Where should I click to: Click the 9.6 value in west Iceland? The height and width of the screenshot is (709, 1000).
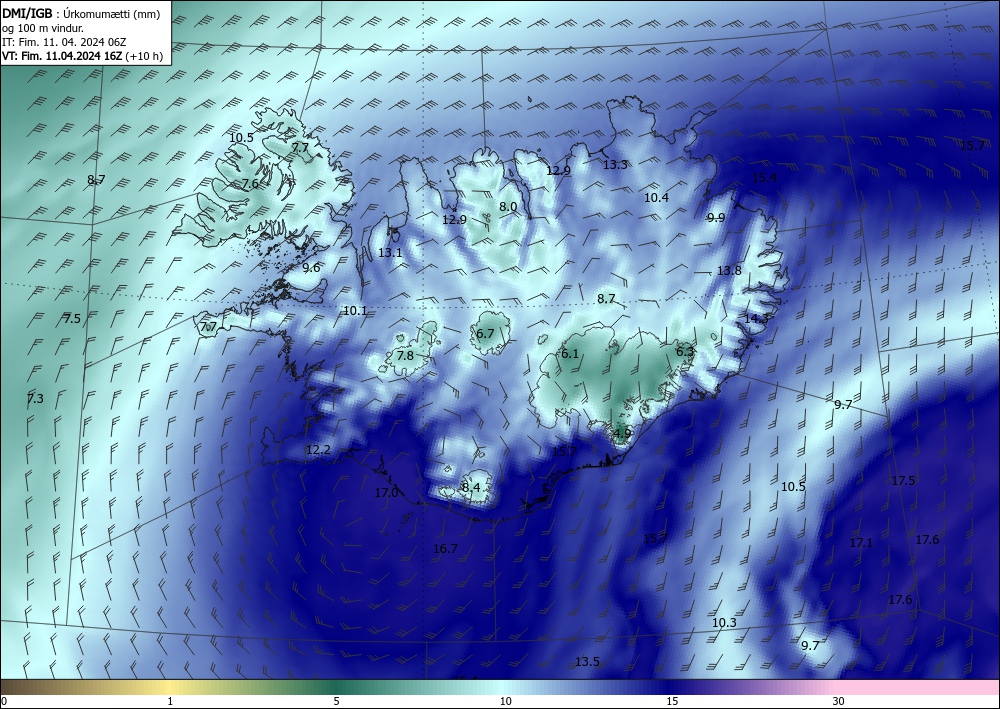(x=311, y=268)
